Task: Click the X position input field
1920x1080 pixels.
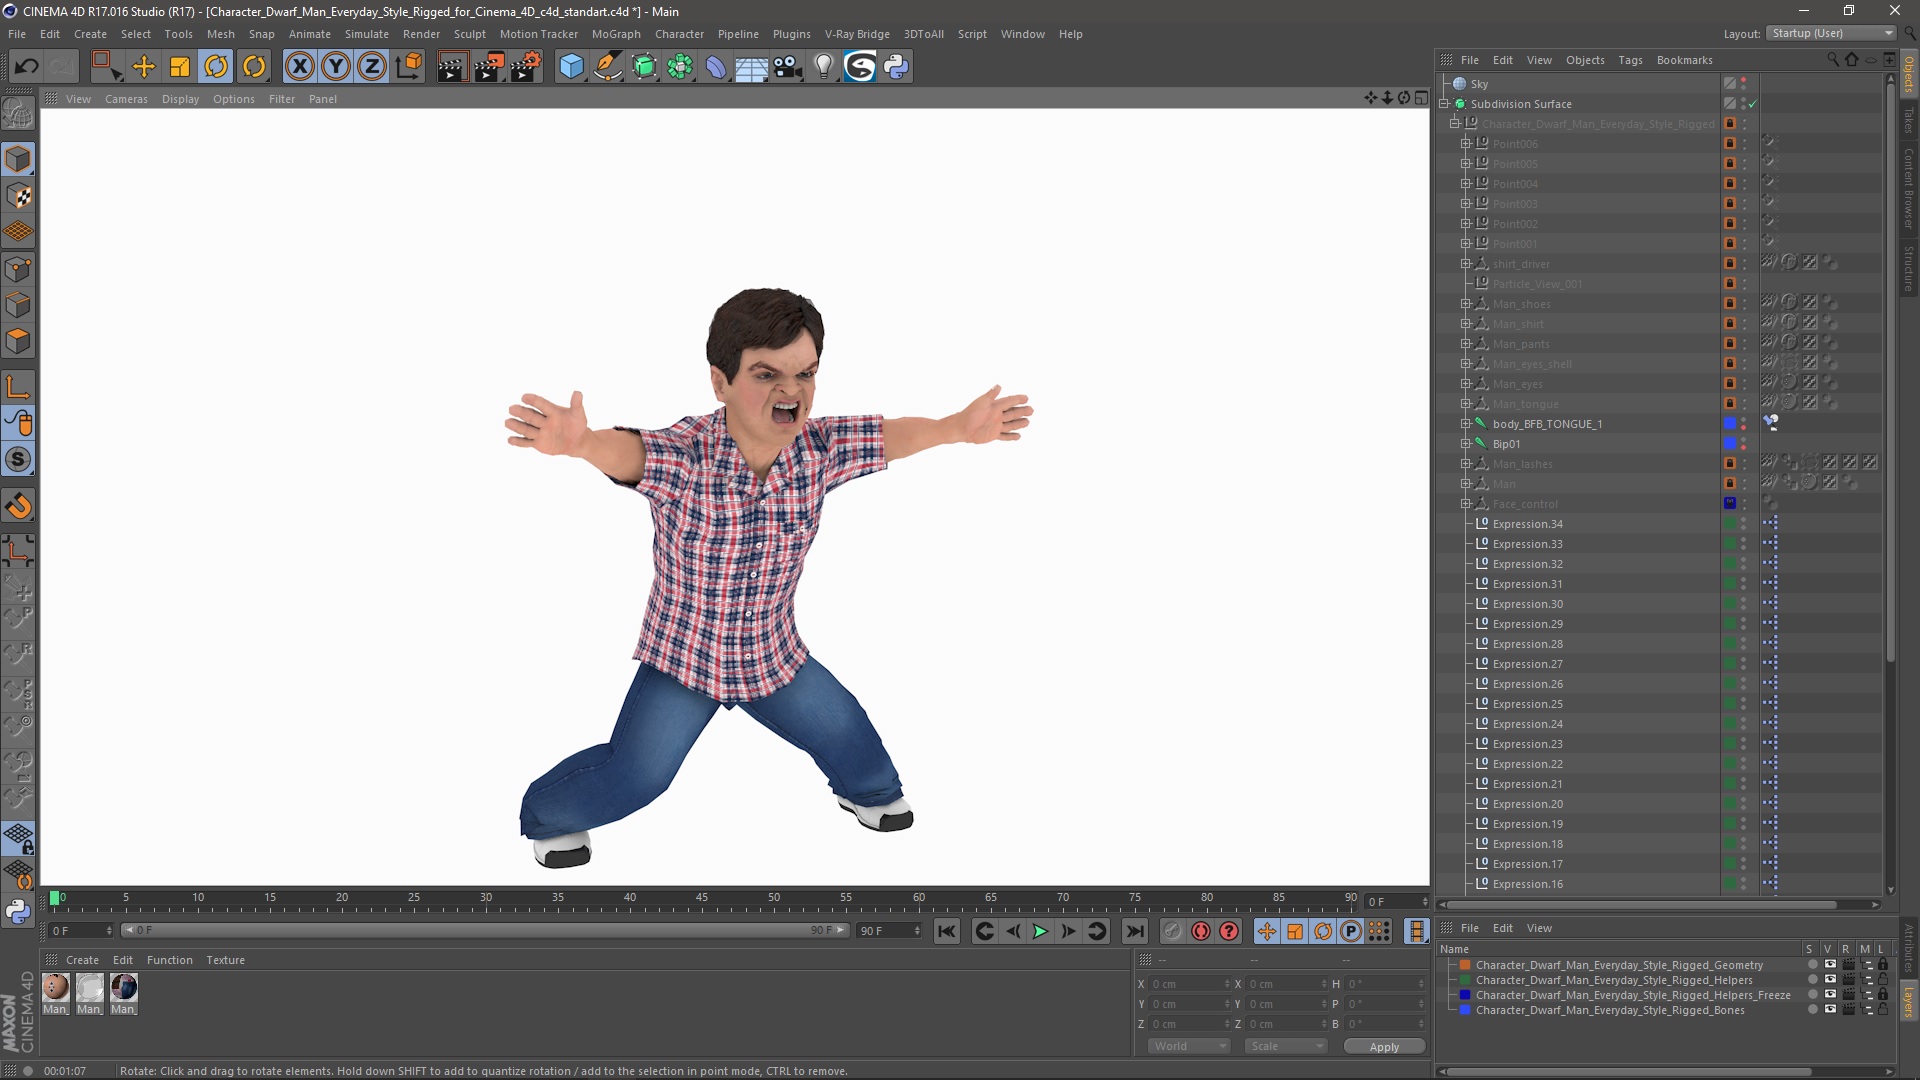Action: (1190, 984)
